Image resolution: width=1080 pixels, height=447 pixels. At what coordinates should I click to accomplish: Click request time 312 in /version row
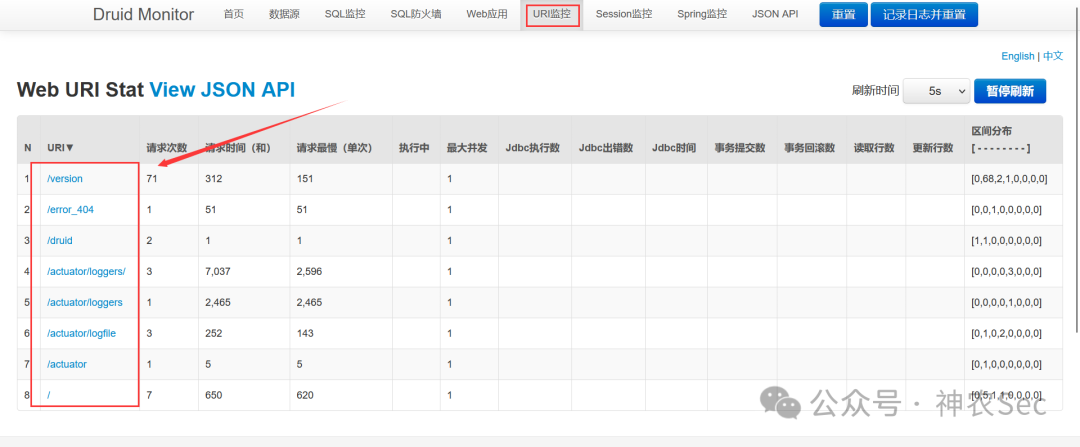[214, 178]
